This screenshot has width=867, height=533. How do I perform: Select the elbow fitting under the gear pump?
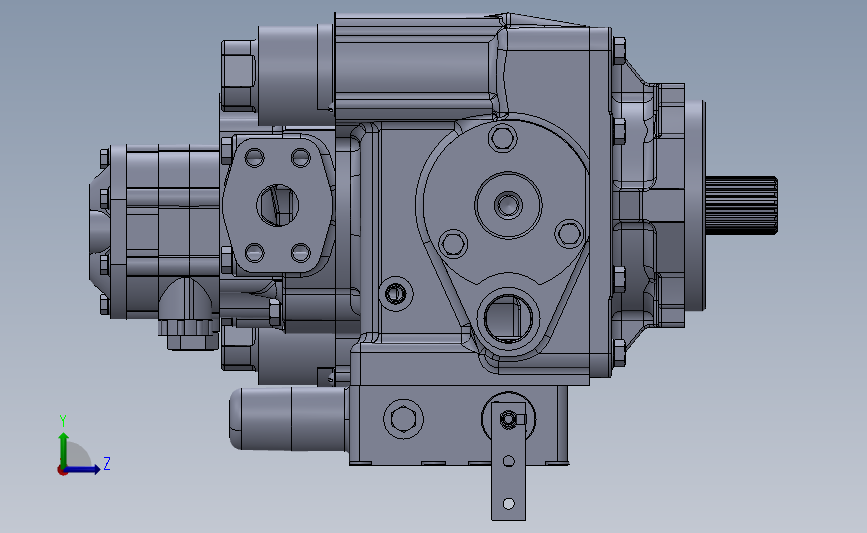188,314
